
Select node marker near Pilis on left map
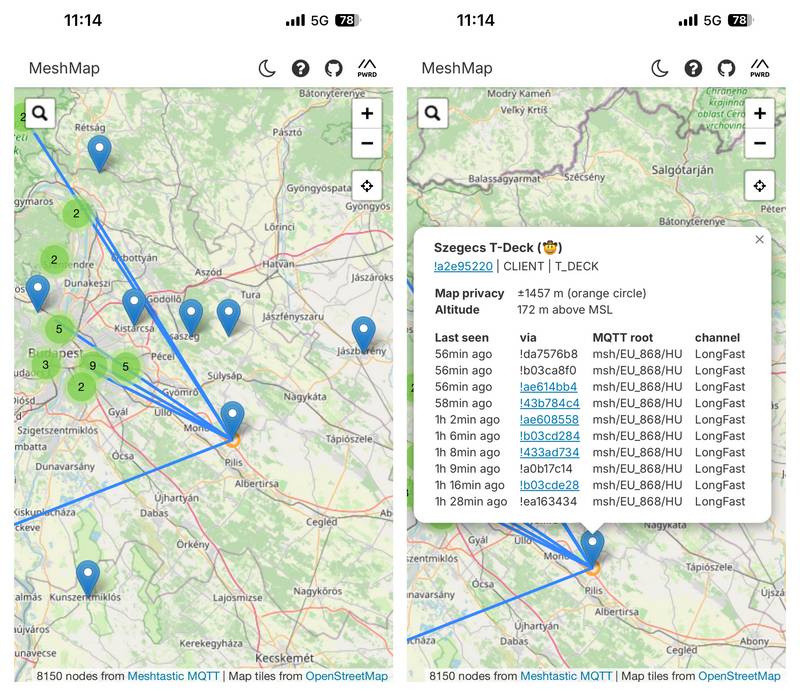click(233, 419)
